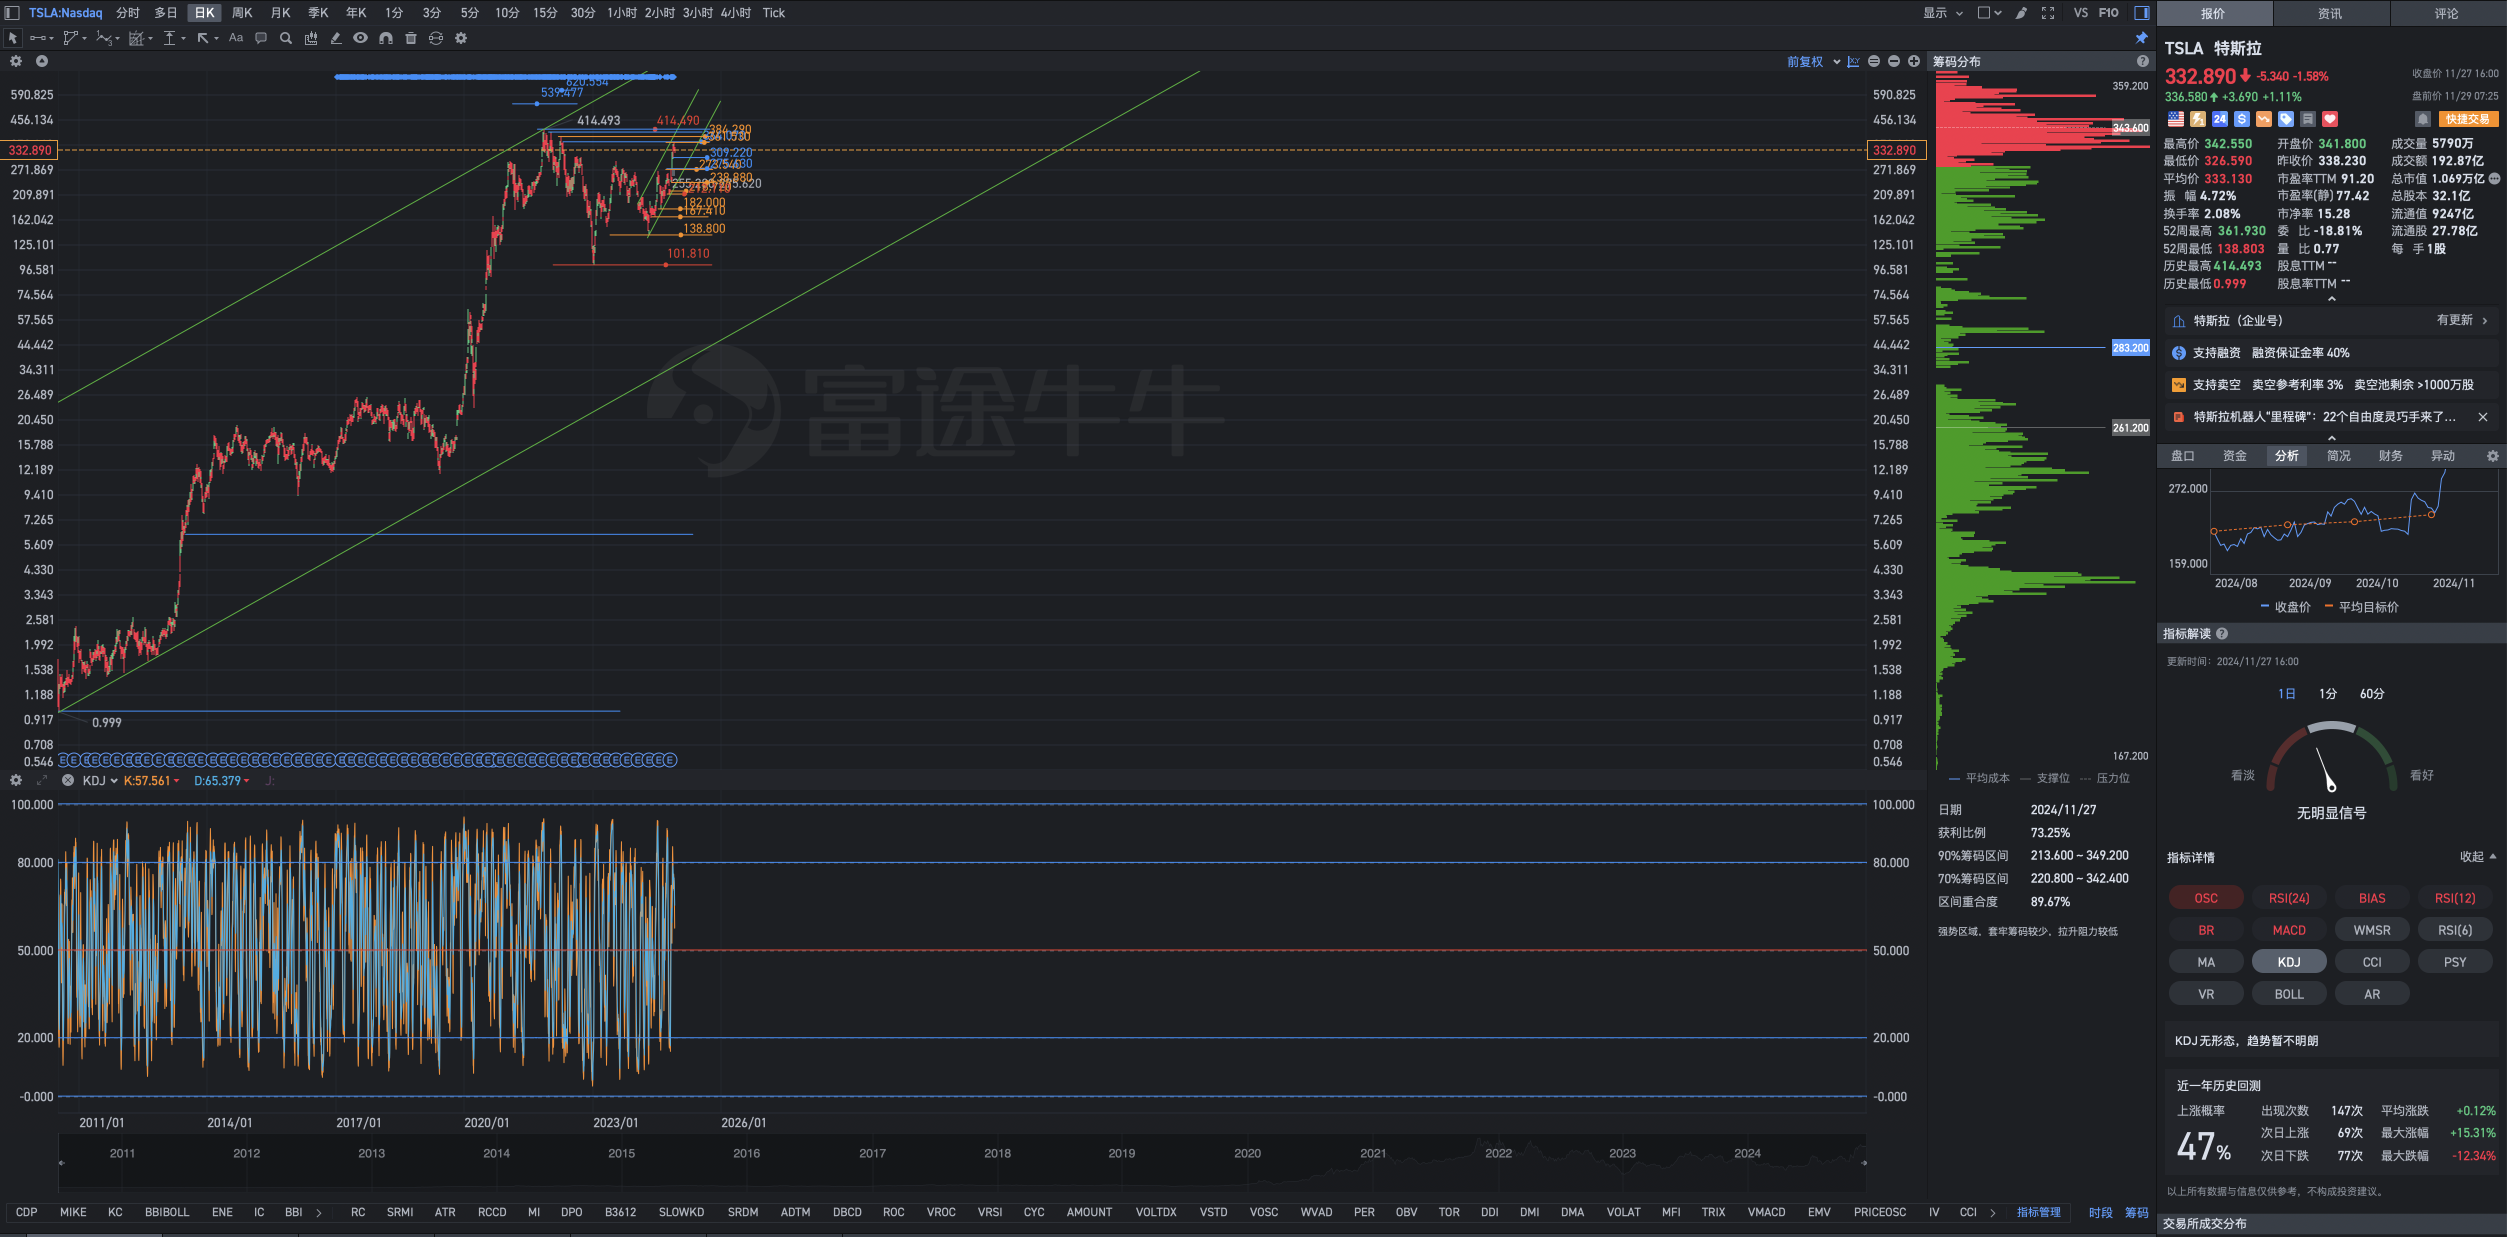Click the VS comparison button
This screenshot has width=2507, height=1237.
tap(2080, 13)
